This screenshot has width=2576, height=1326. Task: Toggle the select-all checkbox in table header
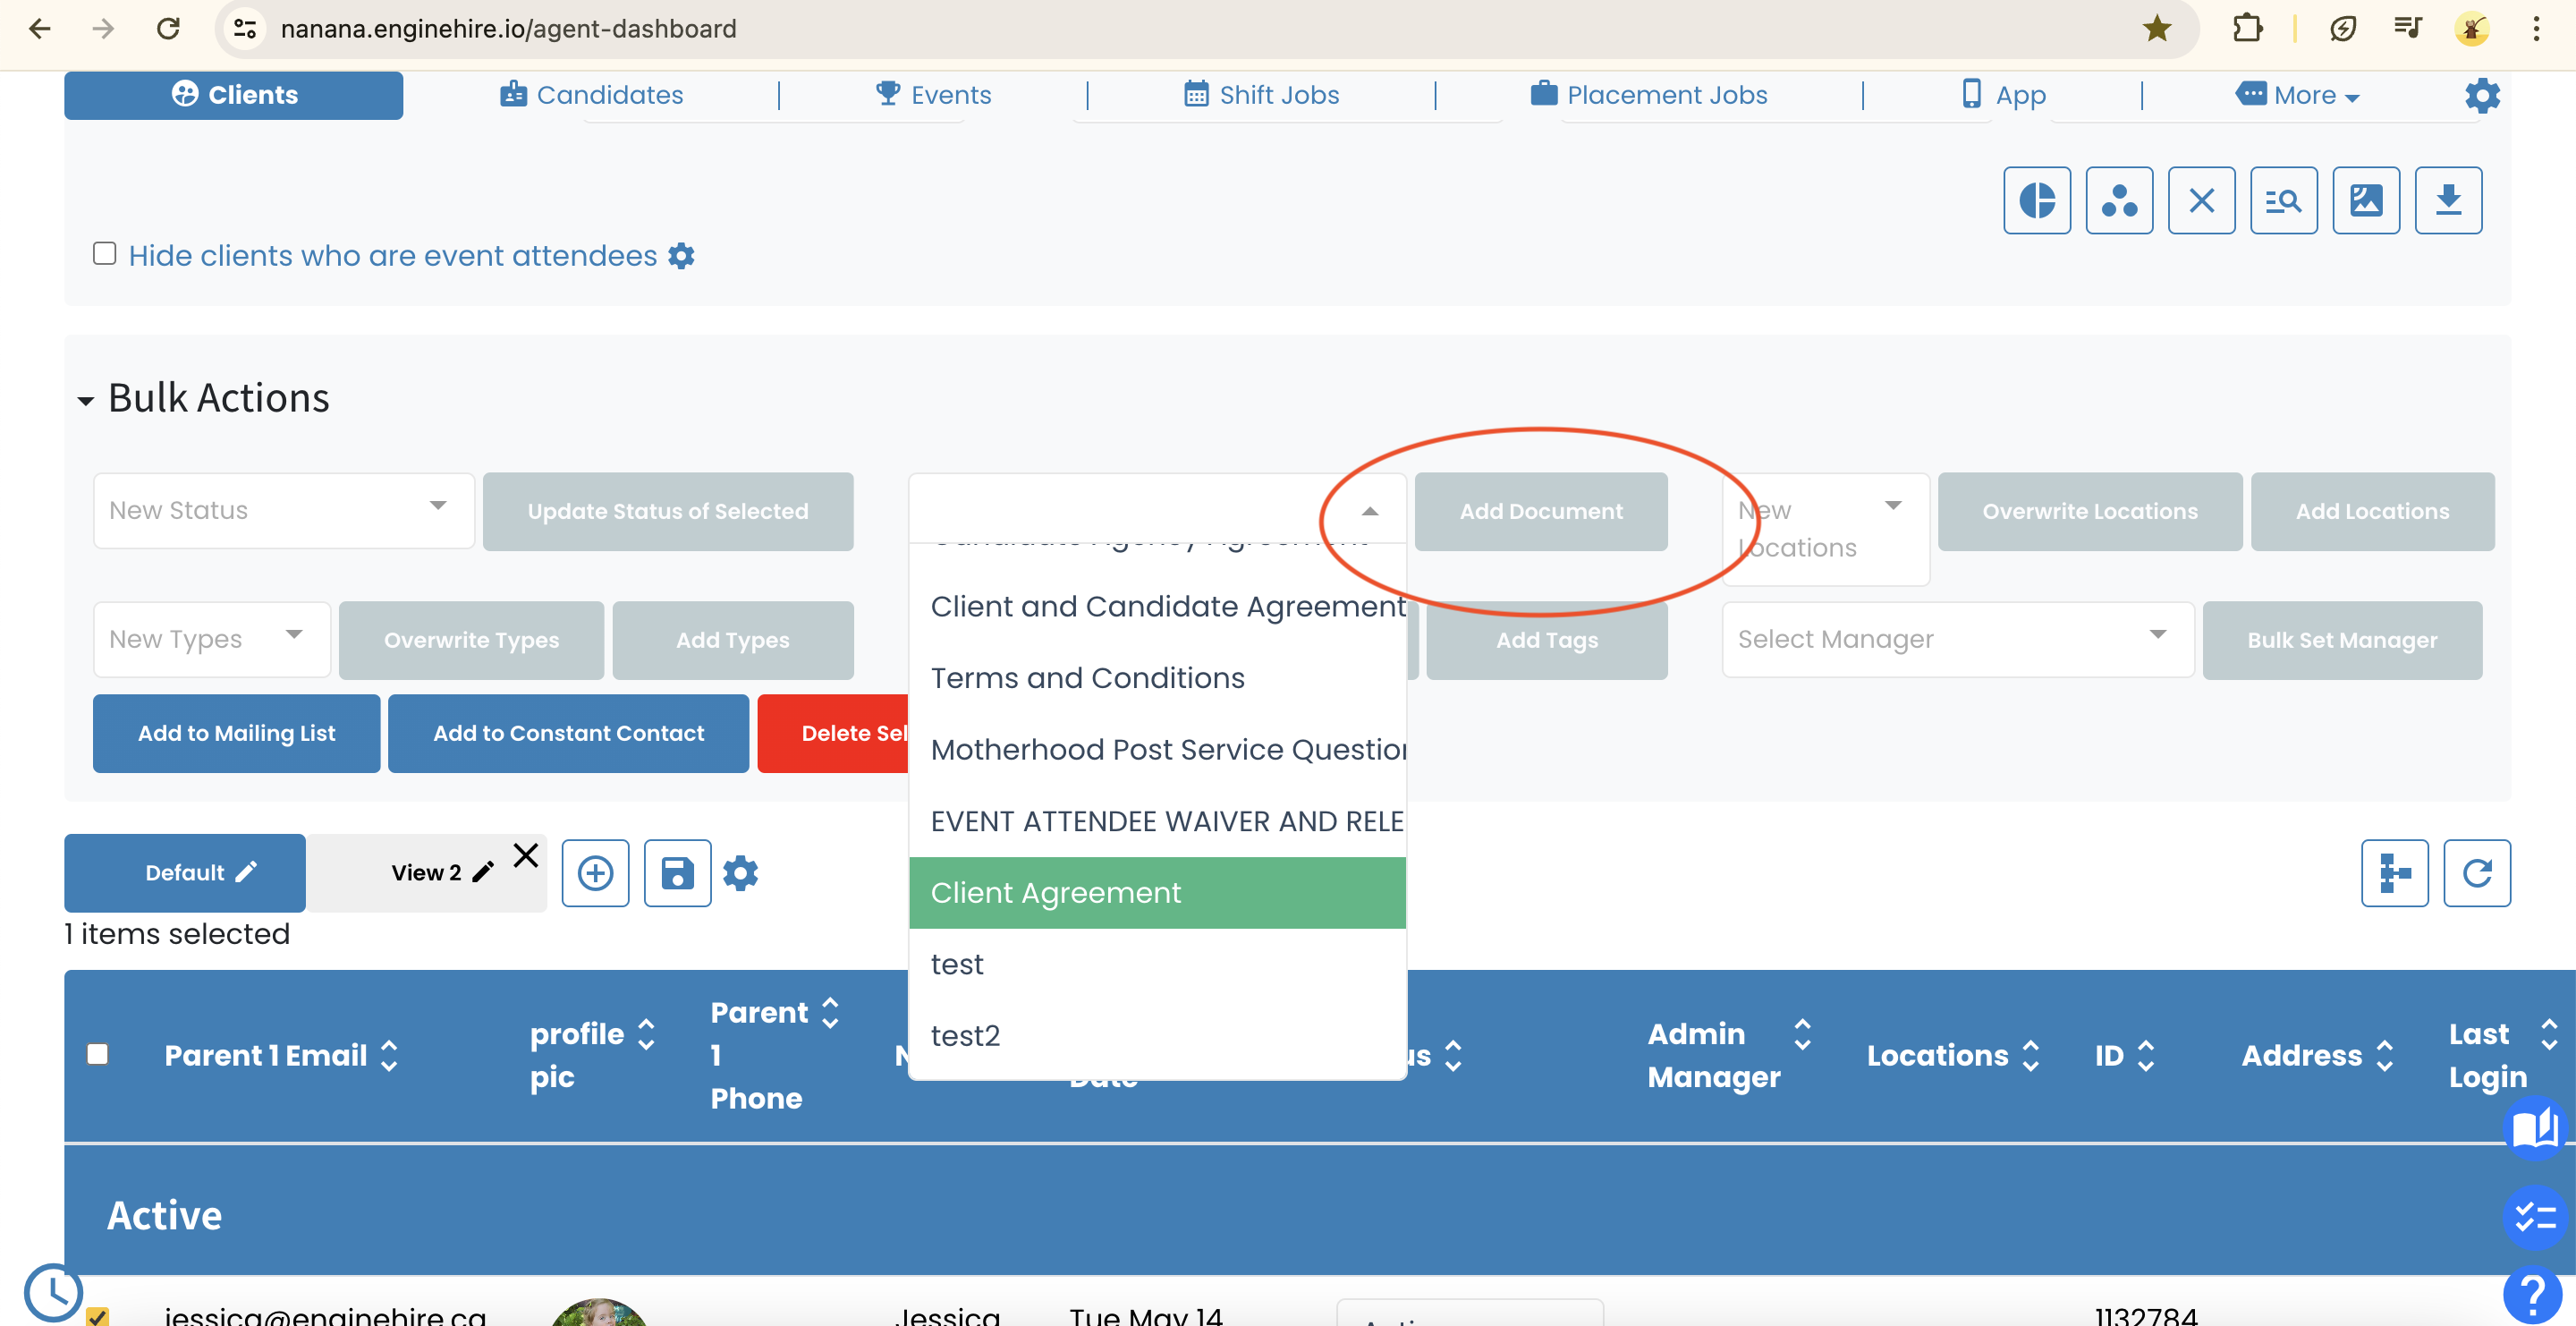coord(97,1053)
